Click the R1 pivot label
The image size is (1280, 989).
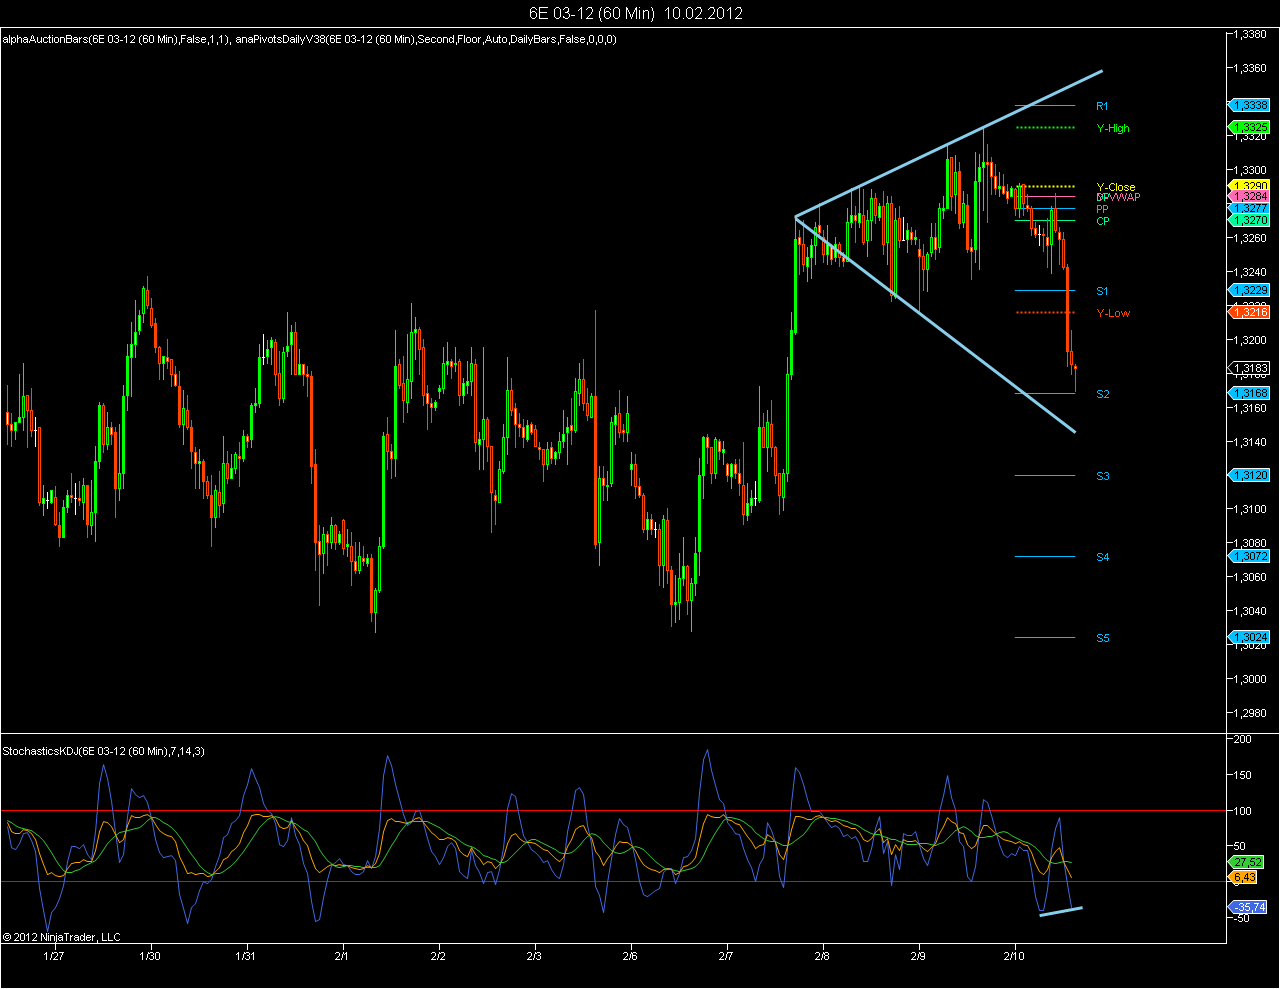(1102, 106)
